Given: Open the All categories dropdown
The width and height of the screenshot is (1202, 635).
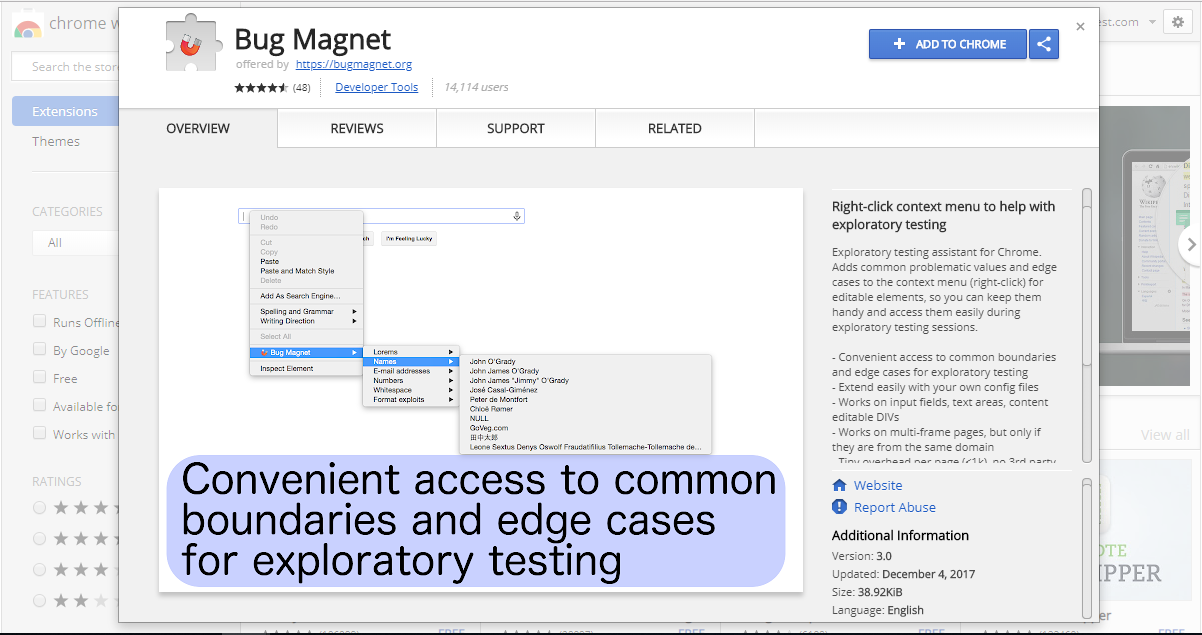Looking at the screenshot, I should [x=75, y=242].
